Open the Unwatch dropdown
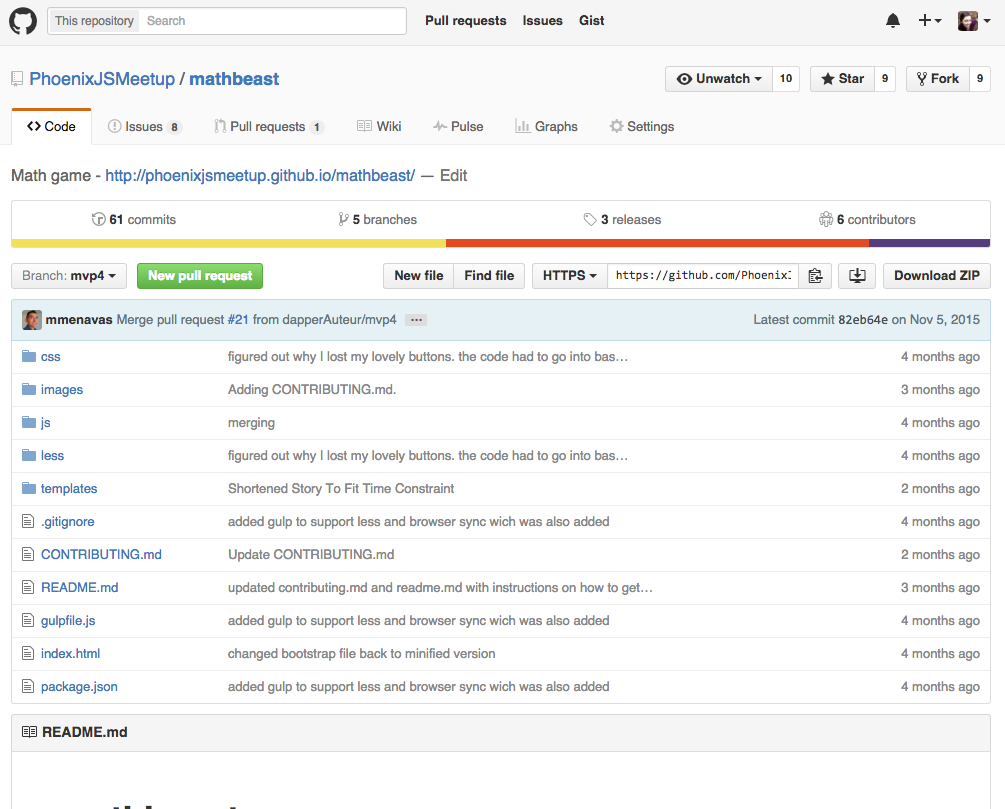Image resolution: width=1005 pixels, height=809 pixels. (718, 79)
